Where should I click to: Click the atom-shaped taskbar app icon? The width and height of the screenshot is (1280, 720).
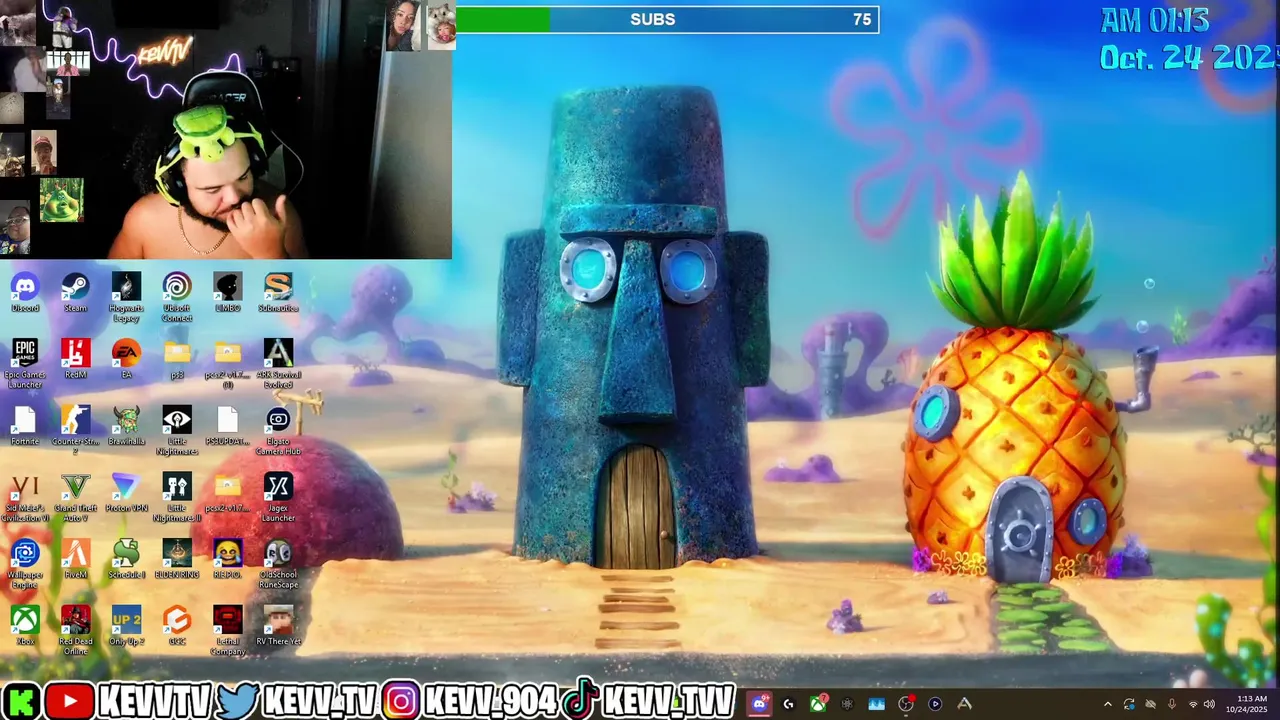coord(847,704)
